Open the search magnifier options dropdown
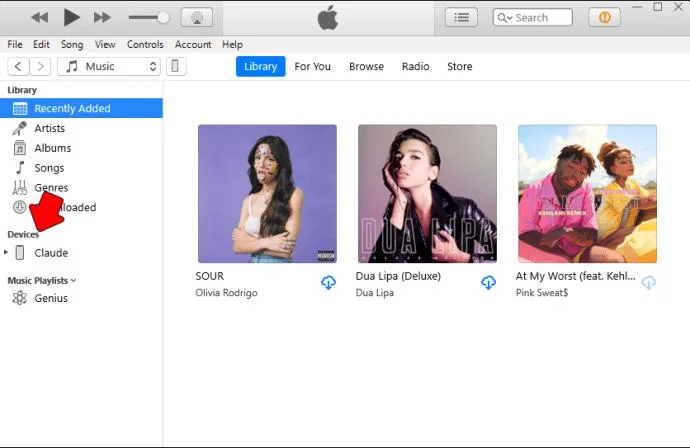This screenshot has width=690, height=448. click(x=504, y=18)
